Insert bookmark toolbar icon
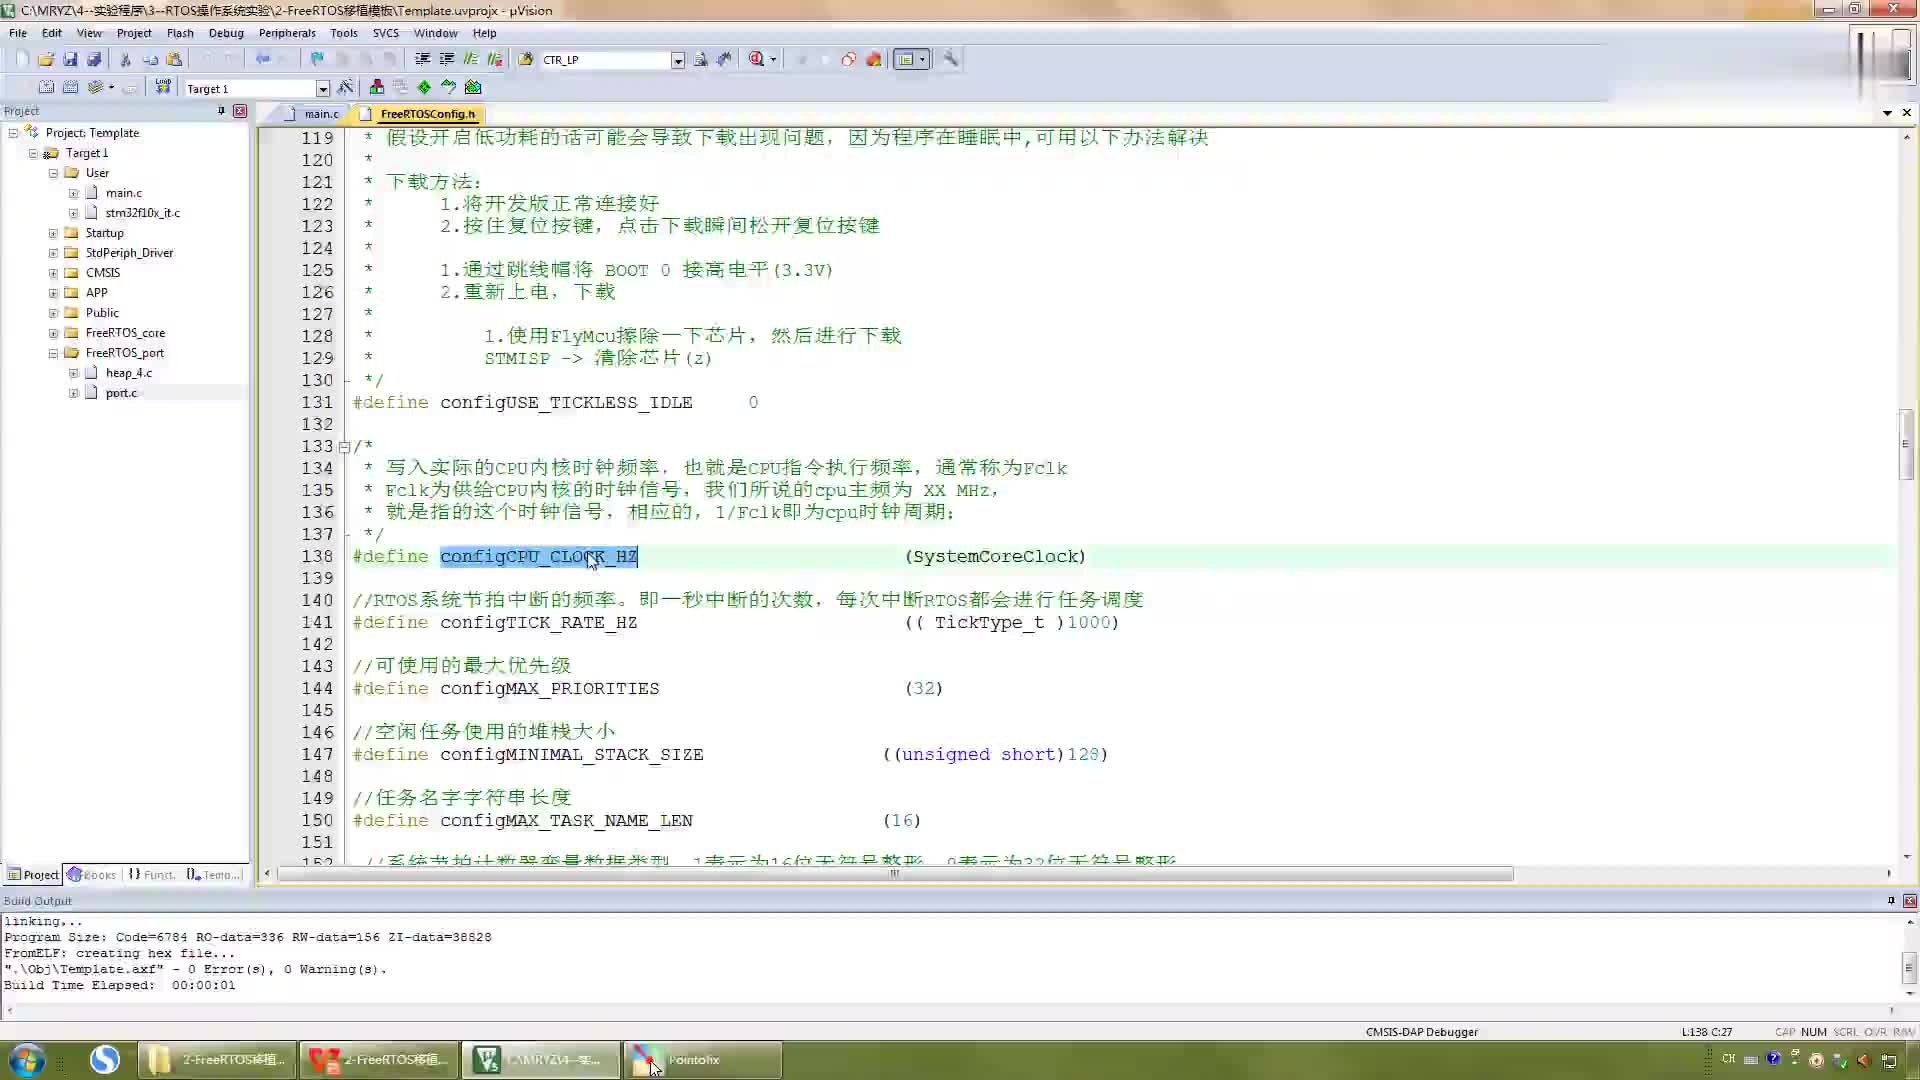The image size is (1920, 1080). [x=317, y=59]
